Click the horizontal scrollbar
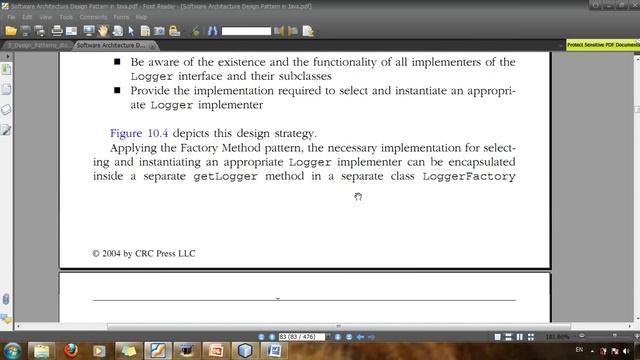Viewport: 640px width, 360px height. click(338, 327)
